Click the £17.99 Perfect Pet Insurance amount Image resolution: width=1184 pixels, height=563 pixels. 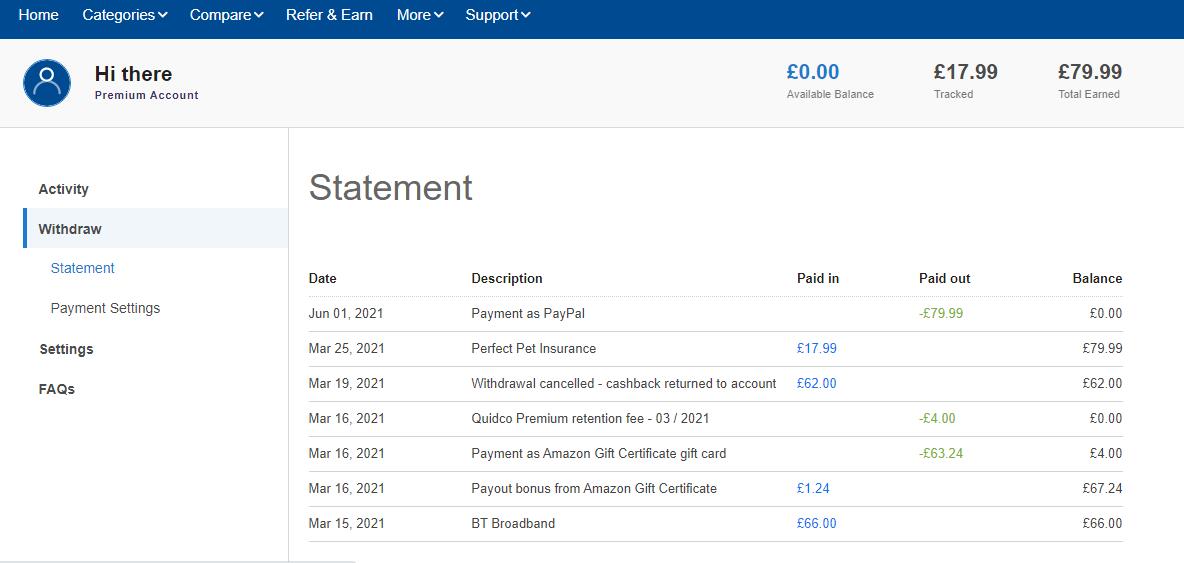[816, 349]
